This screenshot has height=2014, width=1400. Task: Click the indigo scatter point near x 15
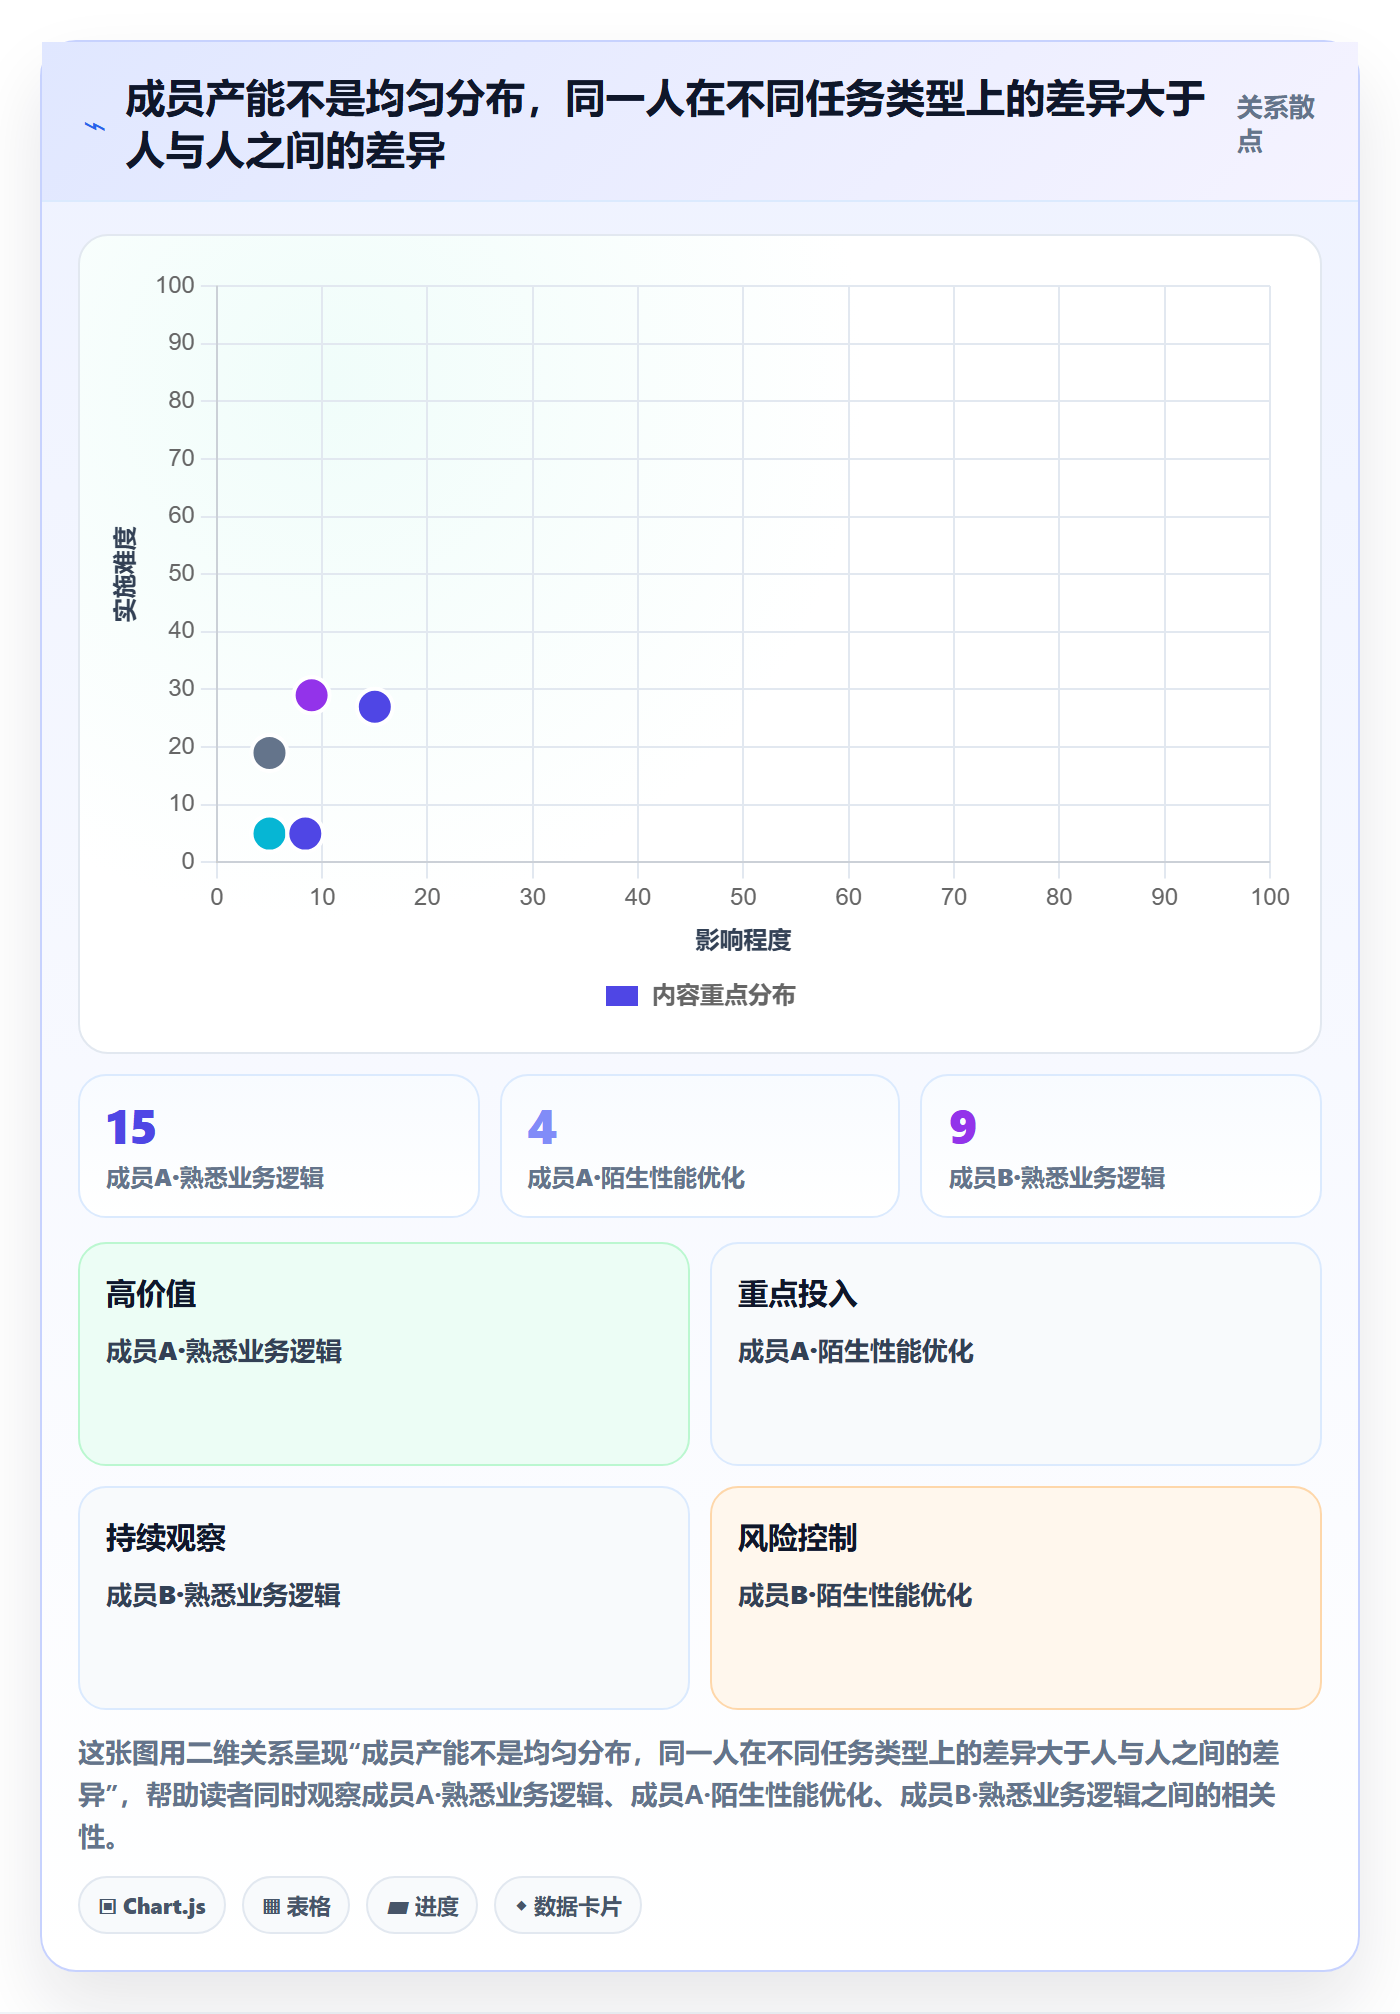click(x=375, y=707)
